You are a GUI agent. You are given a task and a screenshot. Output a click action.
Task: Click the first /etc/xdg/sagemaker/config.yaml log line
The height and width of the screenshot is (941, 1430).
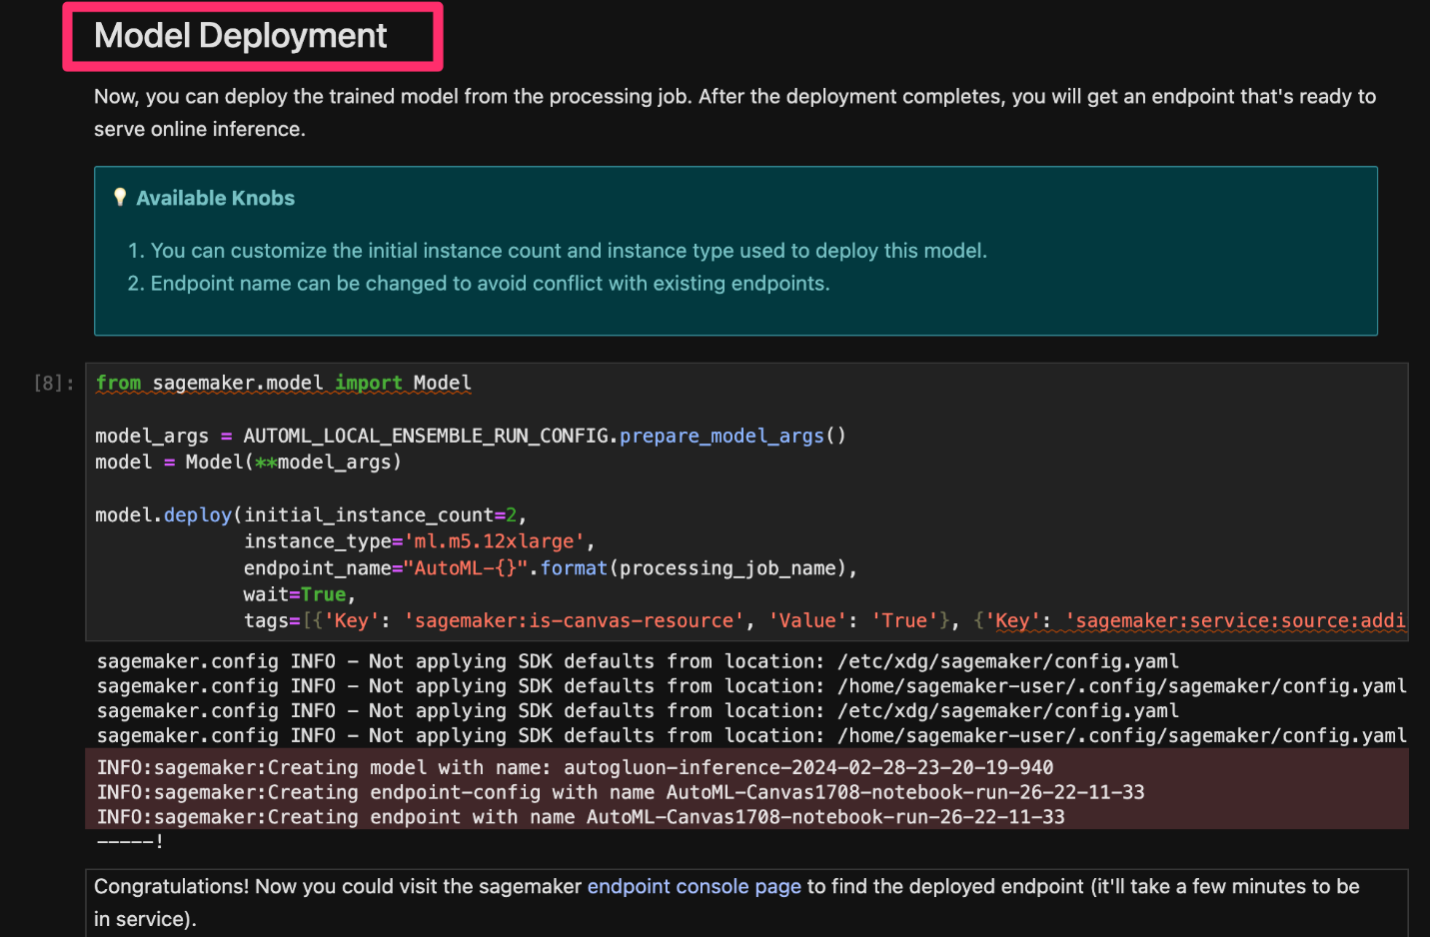(638, 661)
